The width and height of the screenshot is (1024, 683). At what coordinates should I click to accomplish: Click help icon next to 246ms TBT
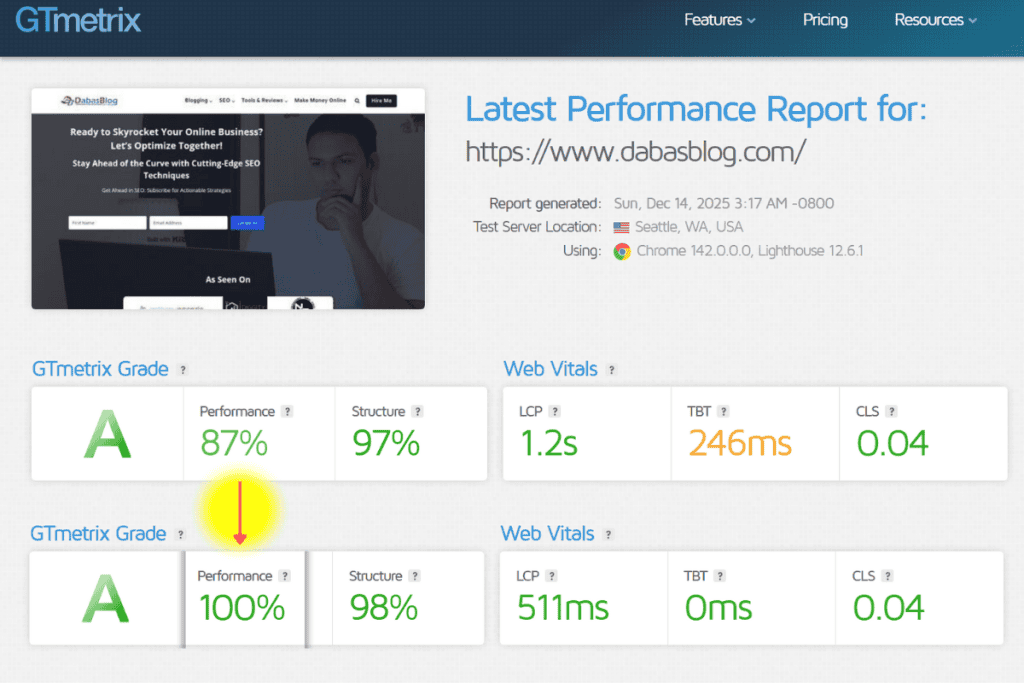723,411
